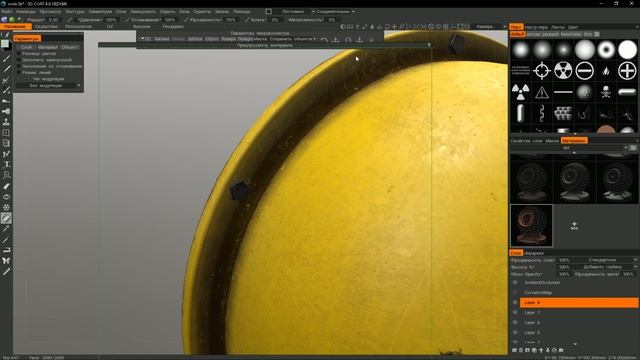Open the Без модуляции dropdown
This screenshot has height=360, width=640.
coord(49,86)
